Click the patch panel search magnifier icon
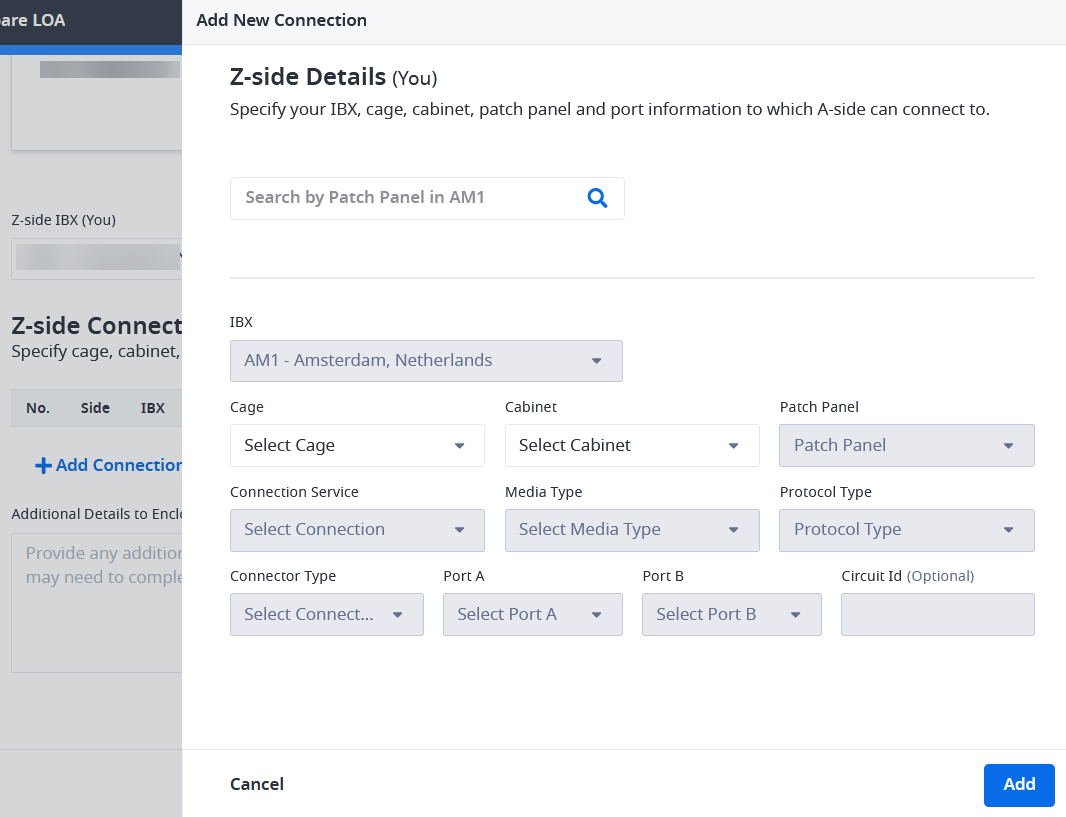The height and width of the screenshot is (817, 1066). [x=597, y=198]
